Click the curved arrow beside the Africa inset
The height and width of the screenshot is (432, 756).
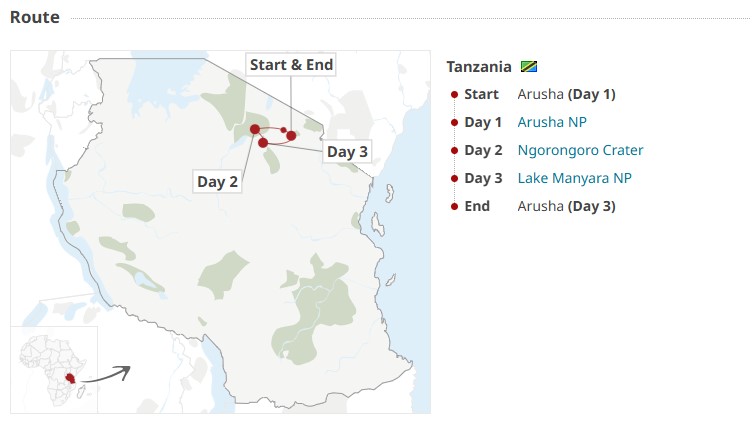[x=108, y=375]
